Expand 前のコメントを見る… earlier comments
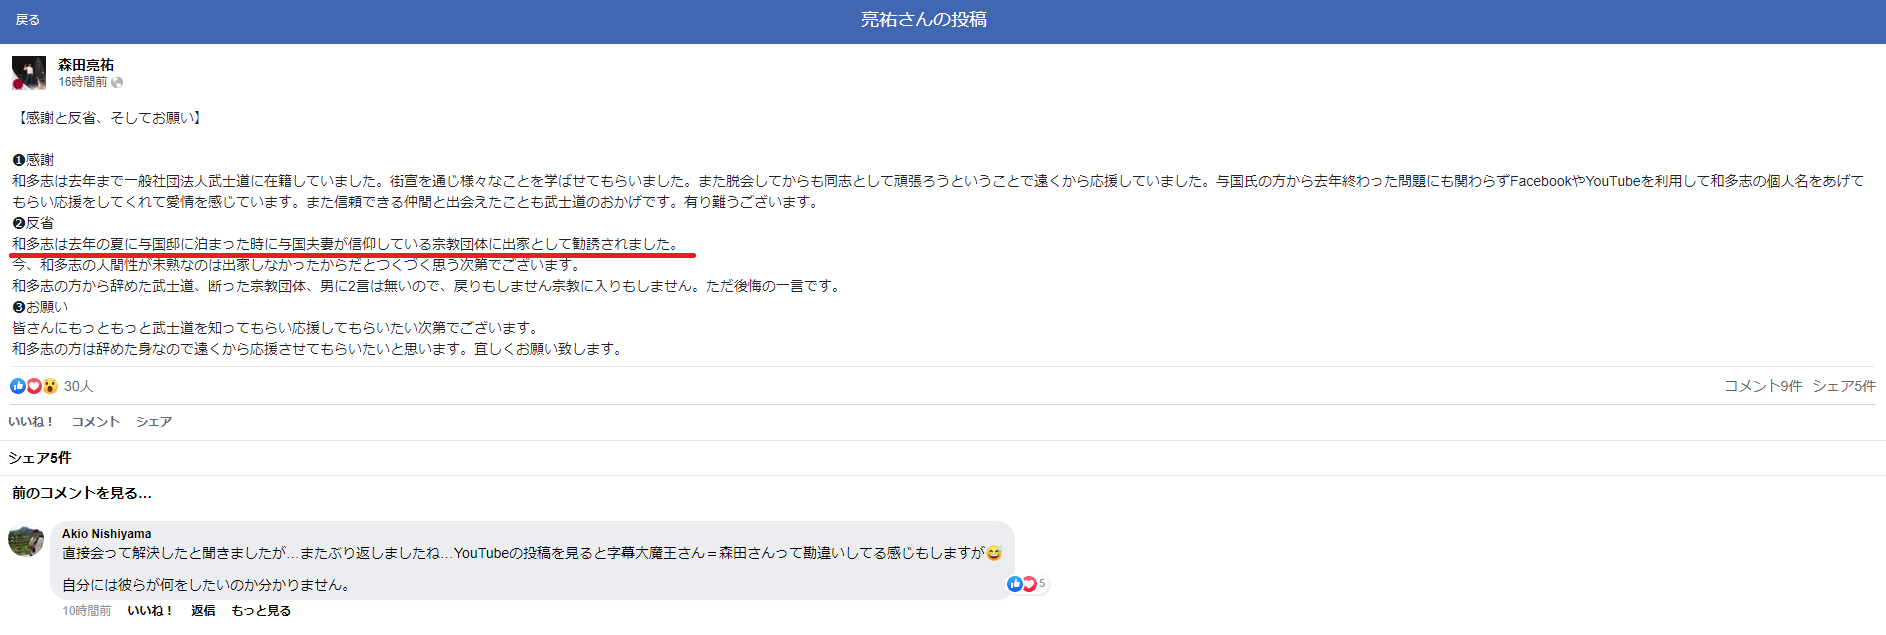 82,493
